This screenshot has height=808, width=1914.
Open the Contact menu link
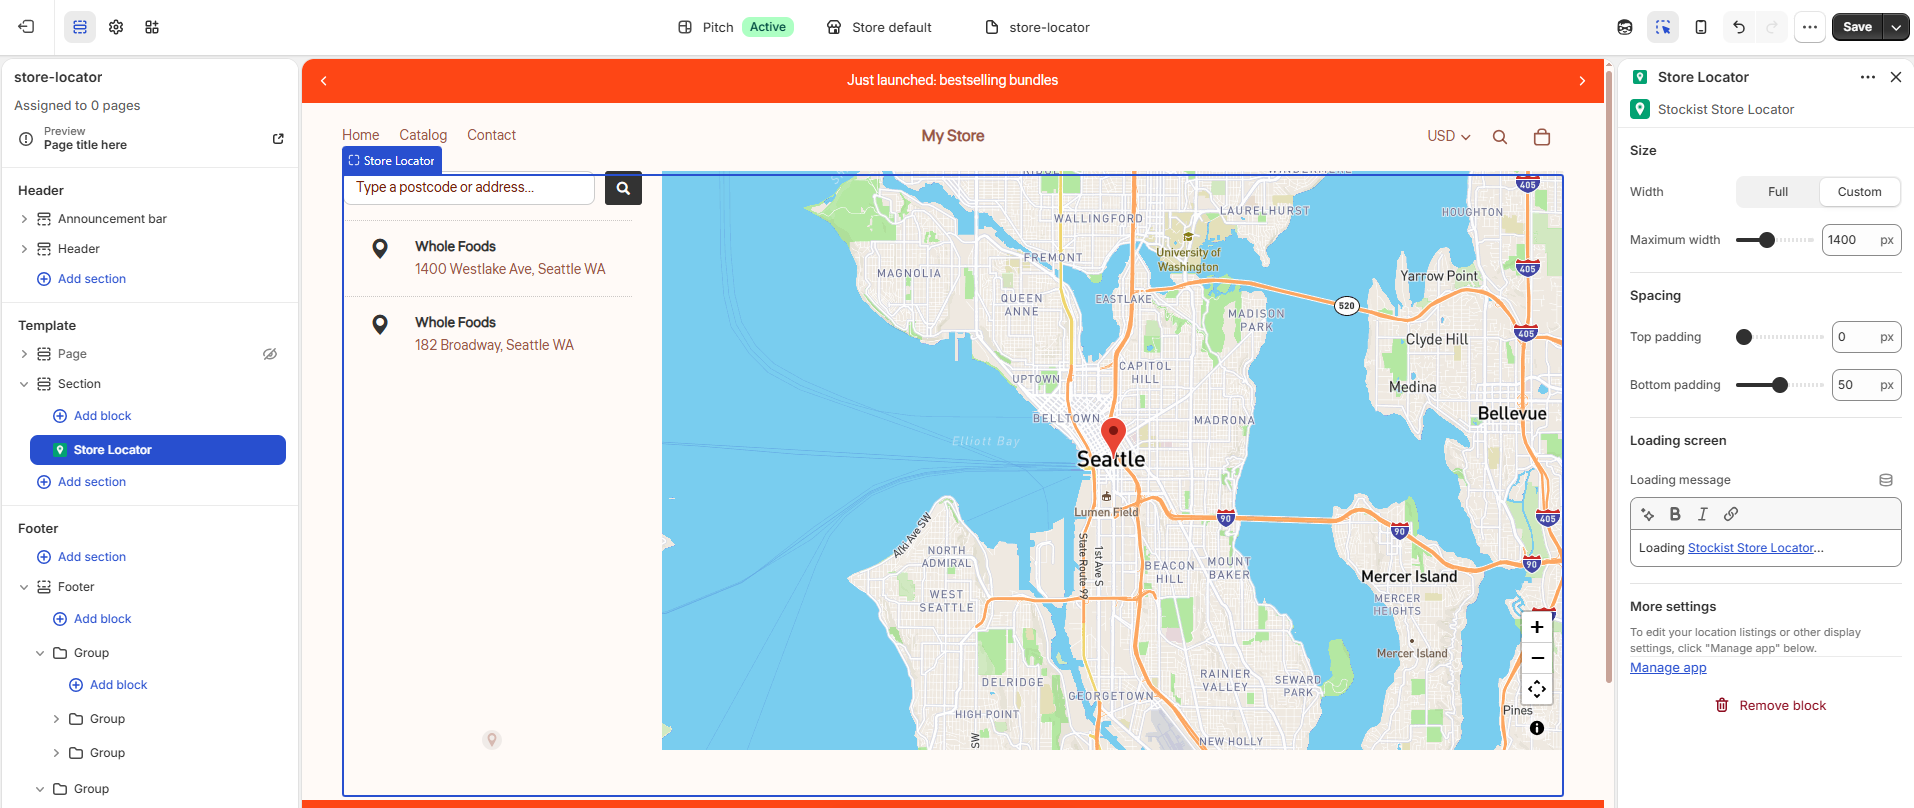(x=491, y=135)
